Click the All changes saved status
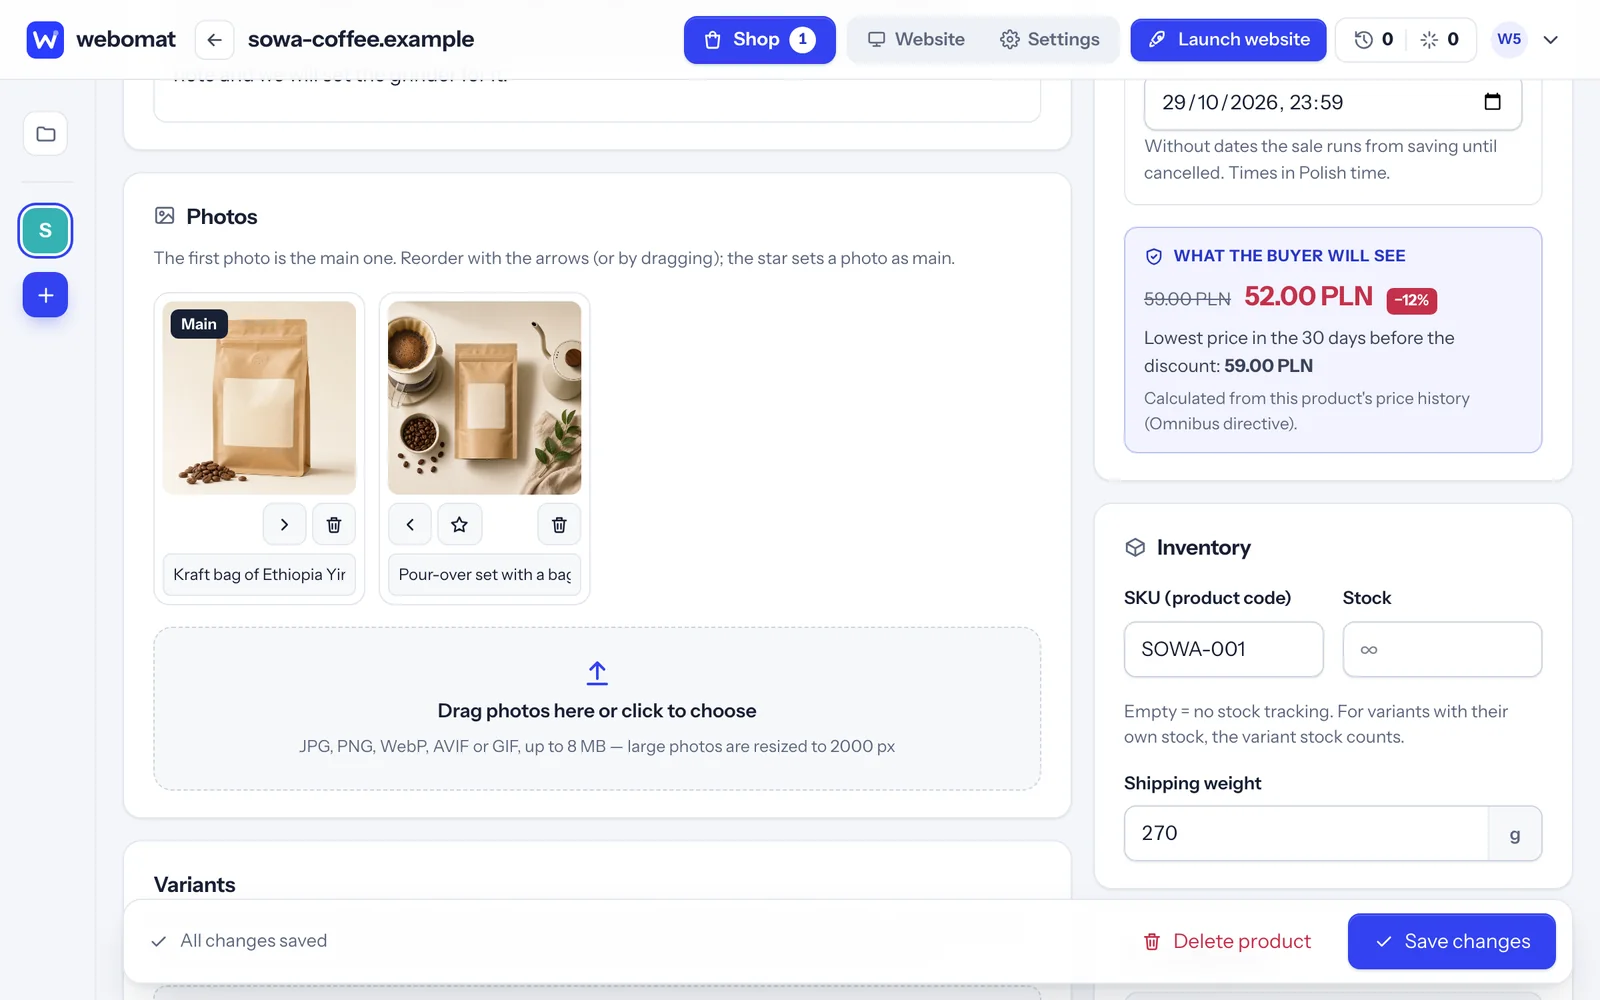This screenshot has height=1000, width=1600. click(x=239, y=941)
